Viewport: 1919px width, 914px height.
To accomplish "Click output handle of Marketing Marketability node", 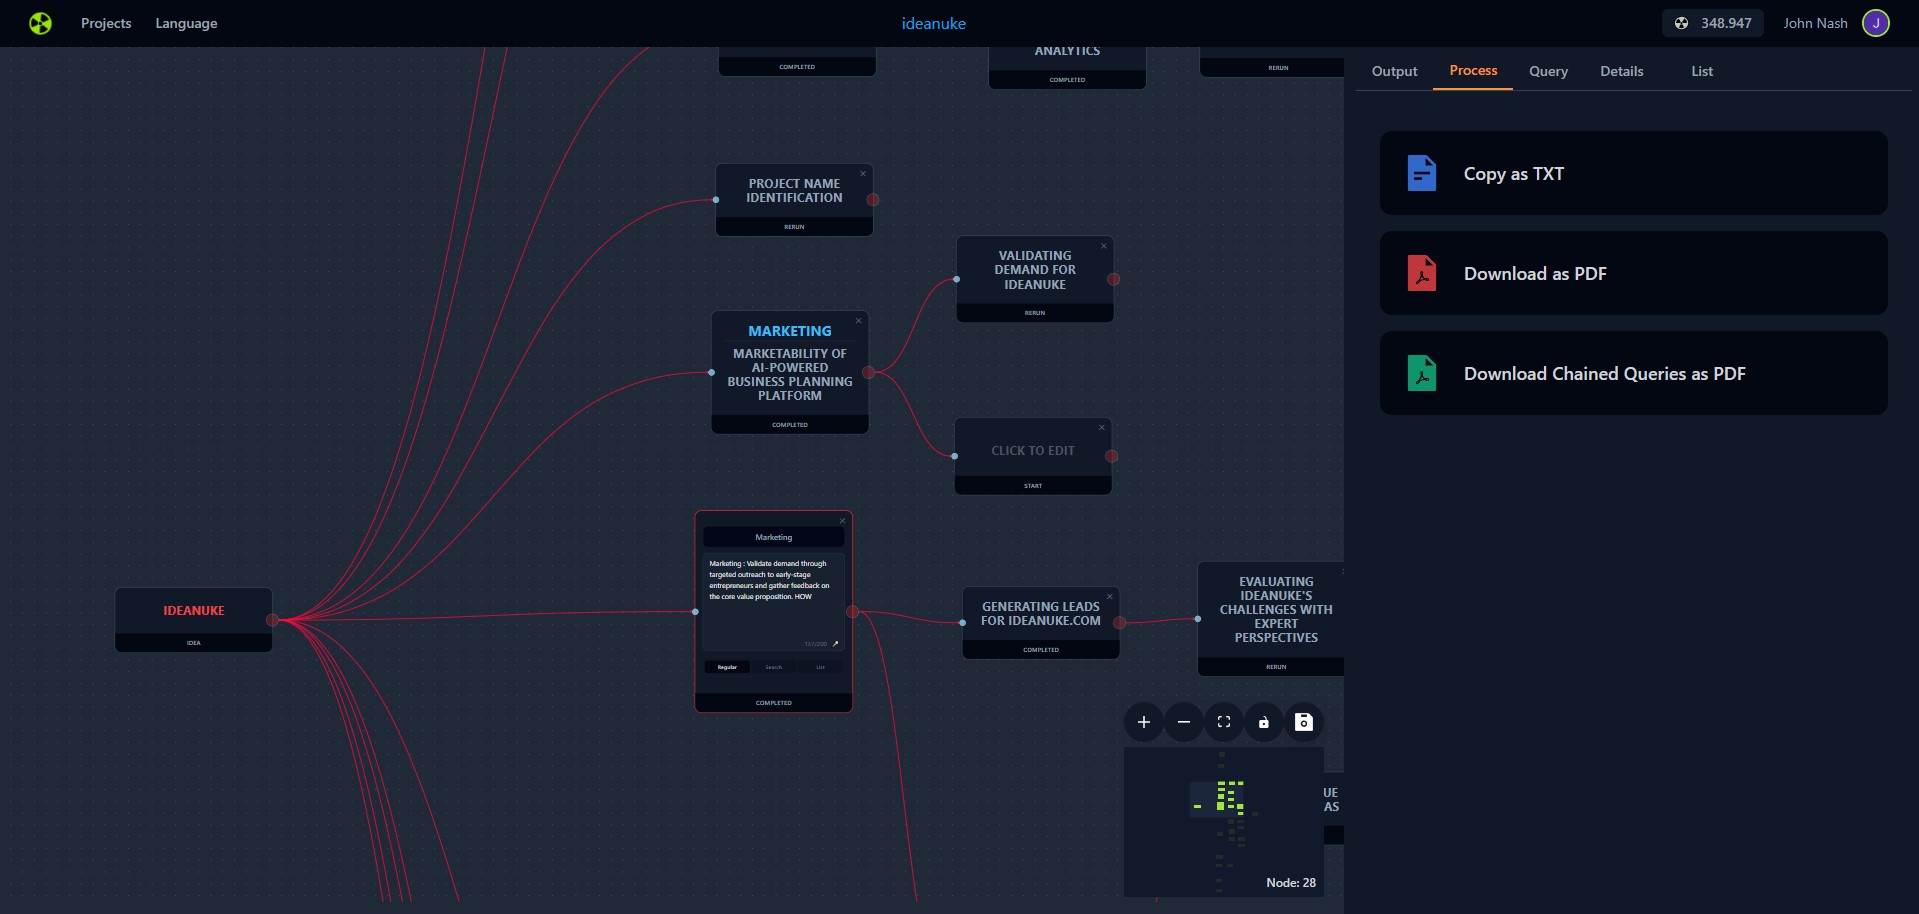I will point(869,373).
